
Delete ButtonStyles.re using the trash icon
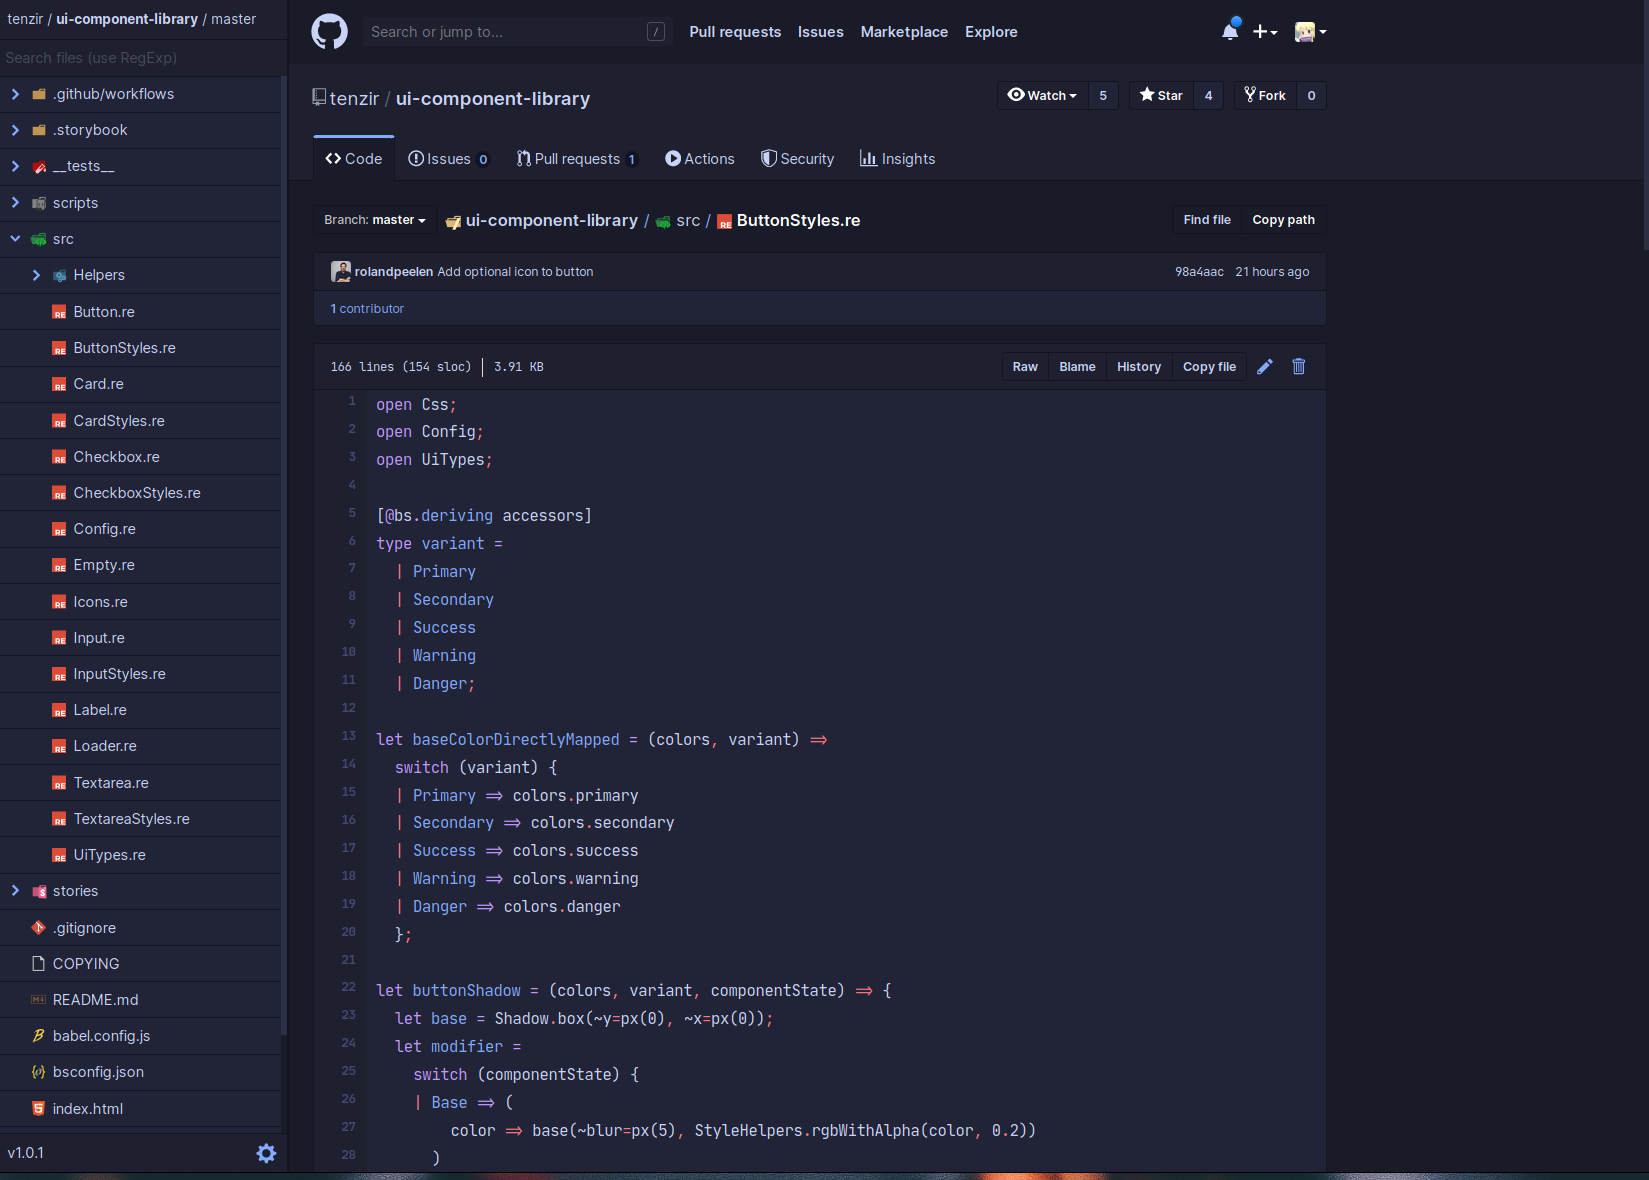coord(1298,366)
